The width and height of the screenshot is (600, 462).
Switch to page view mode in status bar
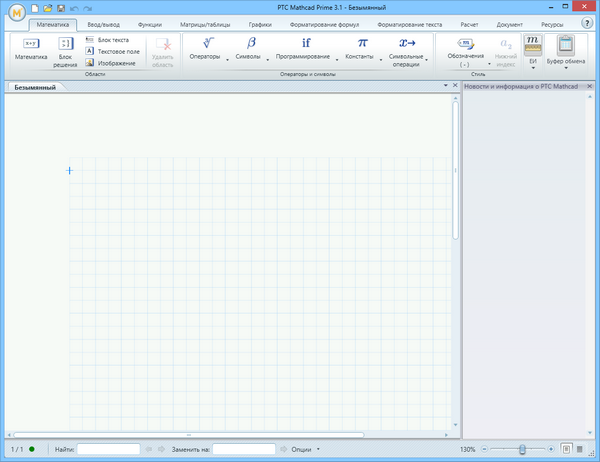tap(566, 449)
